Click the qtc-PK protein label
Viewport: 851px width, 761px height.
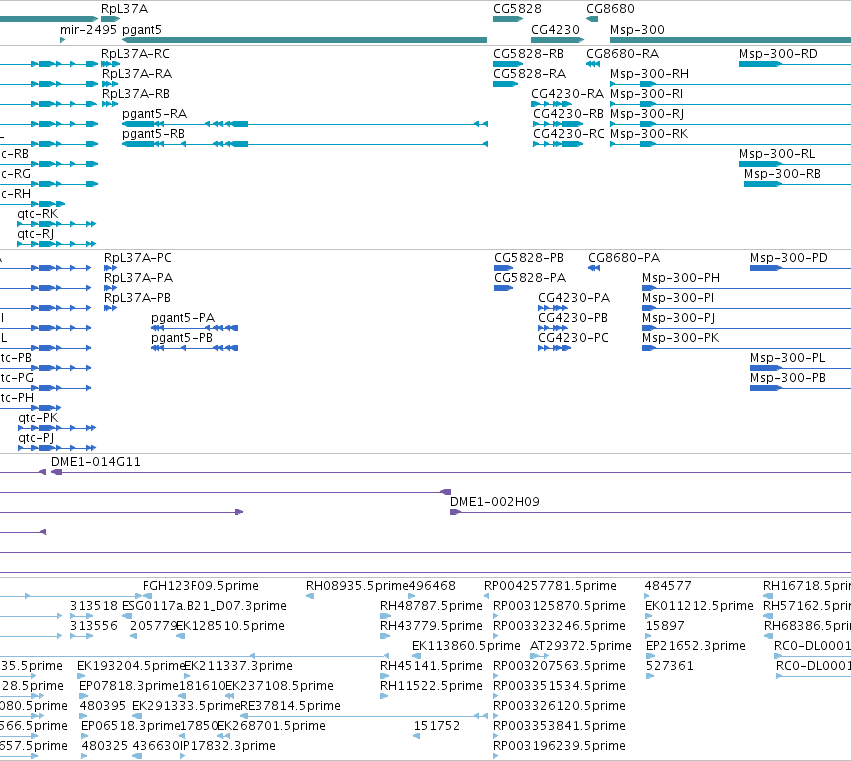(38, 418)
